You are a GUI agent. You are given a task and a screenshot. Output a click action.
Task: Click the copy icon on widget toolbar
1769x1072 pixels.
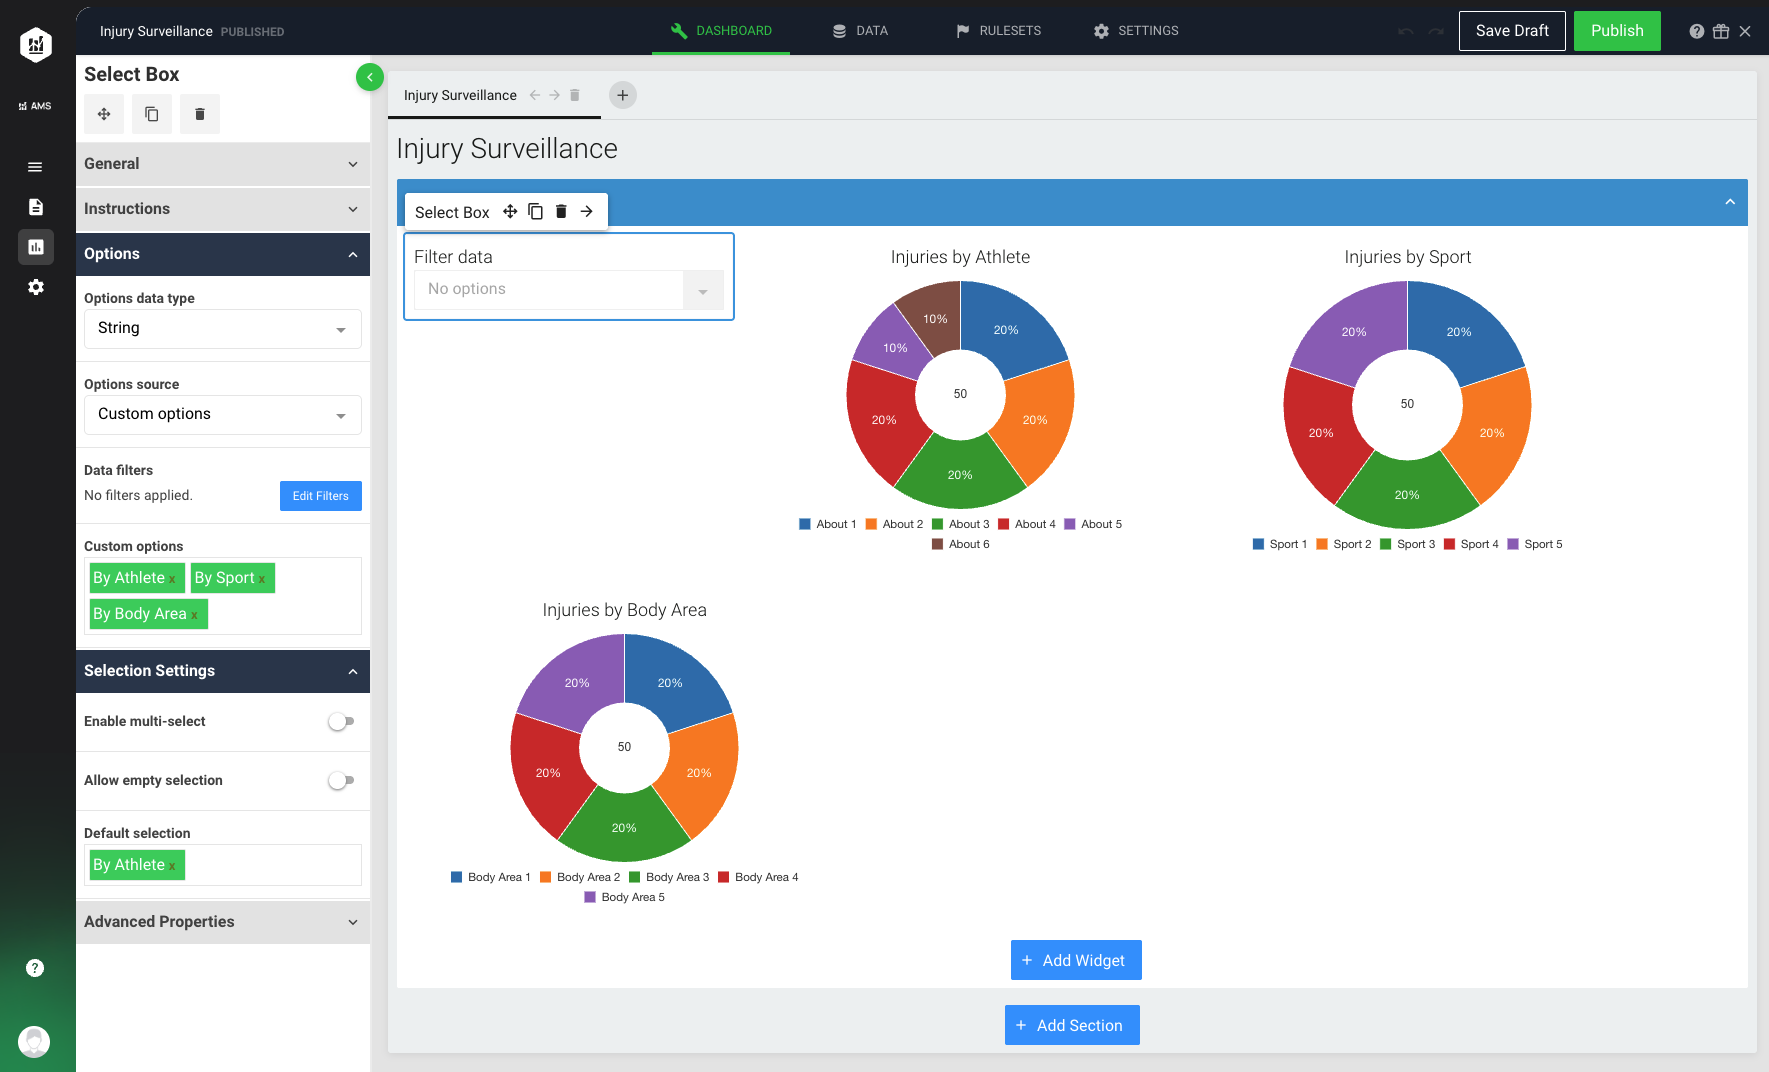pos(536,211)
